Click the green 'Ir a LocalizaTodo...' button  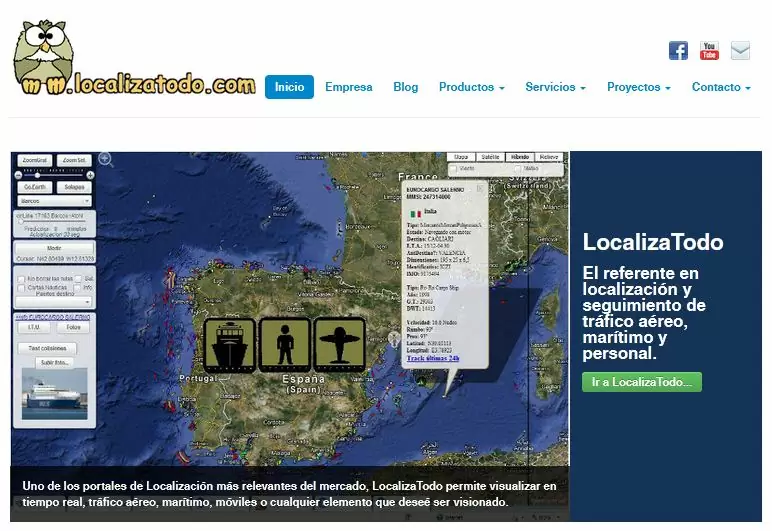[642, 382]
